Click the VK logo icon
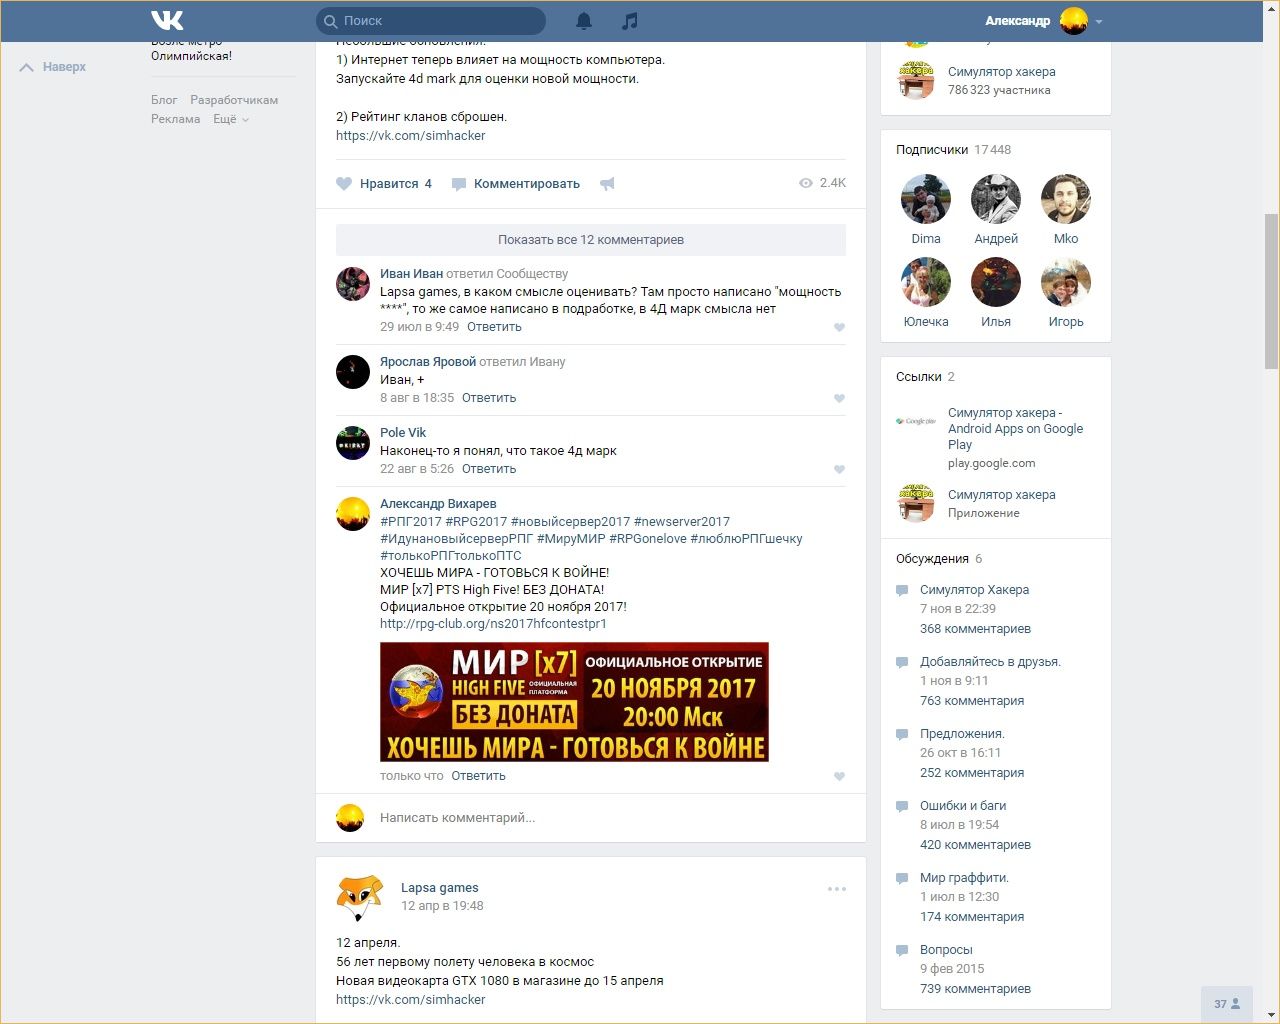Viewport: 1280px width, 1024px height. (x=167, y=20)
